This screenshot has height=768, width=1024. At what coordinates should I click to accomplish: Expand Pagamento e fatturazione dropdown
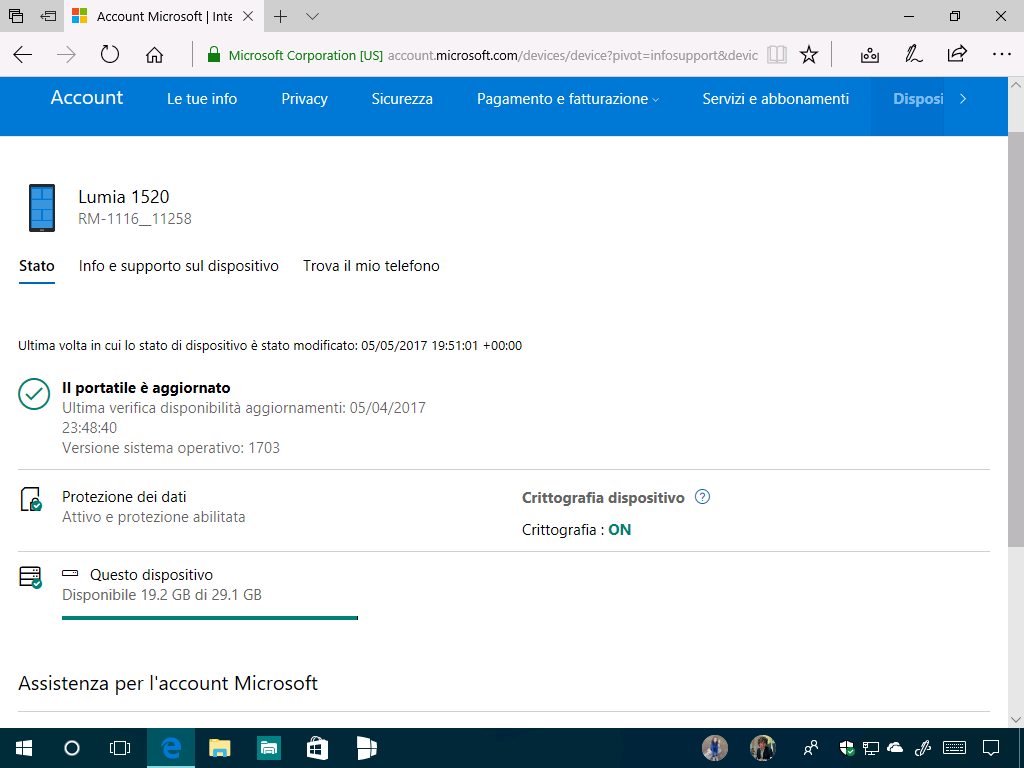pyautogui.click(x=568, y=99)
